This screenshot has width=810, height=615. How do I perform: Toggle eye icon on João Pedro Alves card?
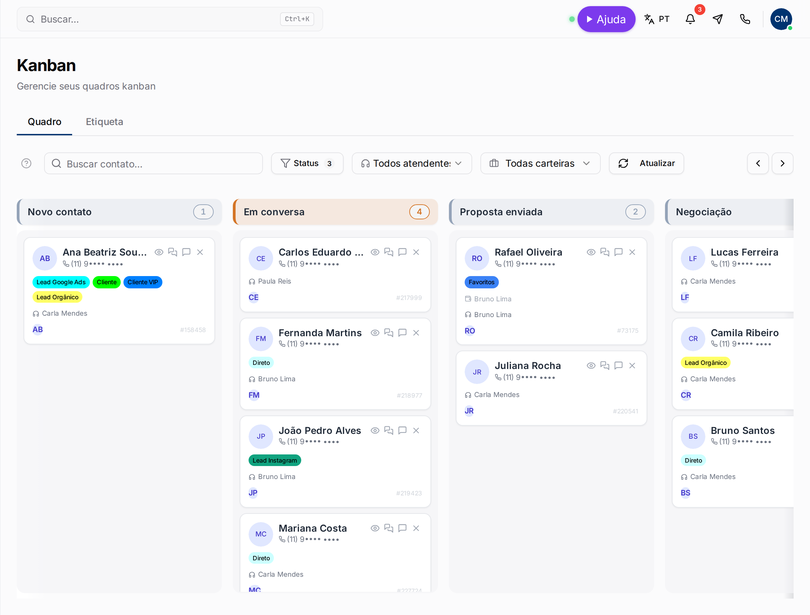click(375, 430)
